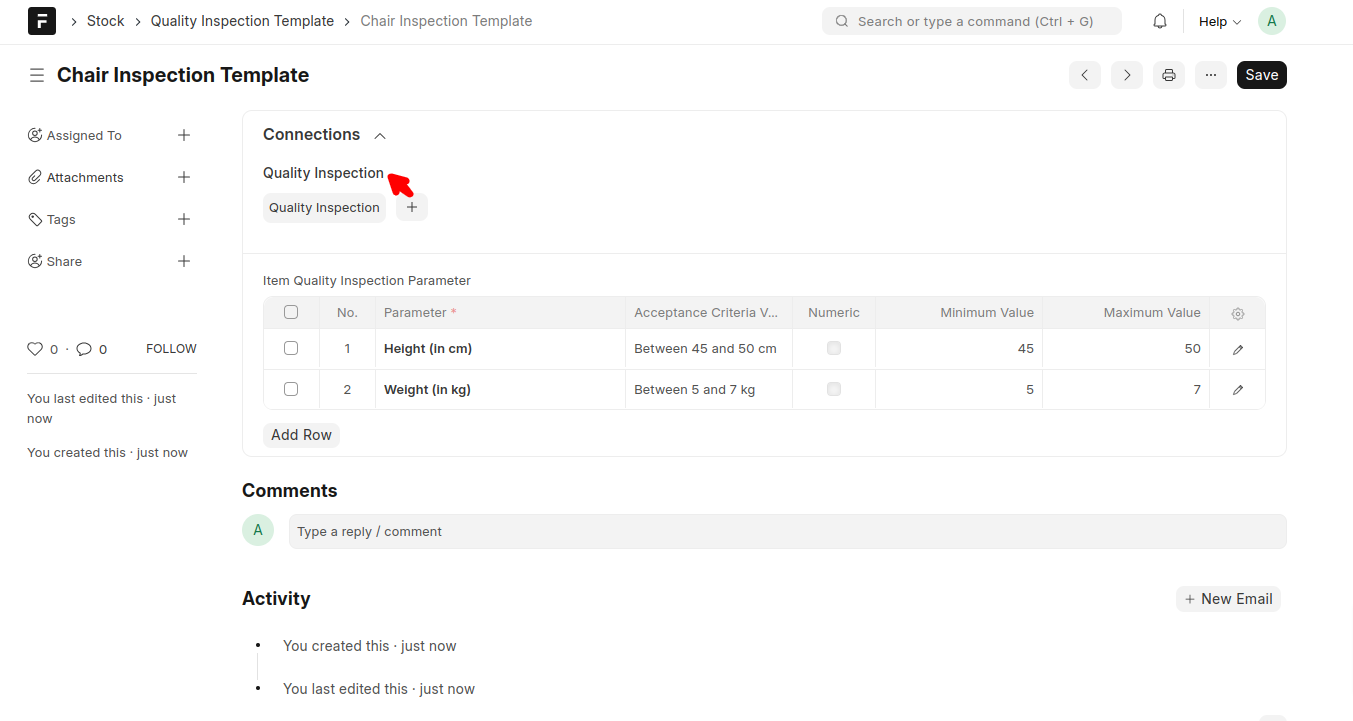Open the Help dropdown
Screen dimensions: 1353x721
point(1218,20)
